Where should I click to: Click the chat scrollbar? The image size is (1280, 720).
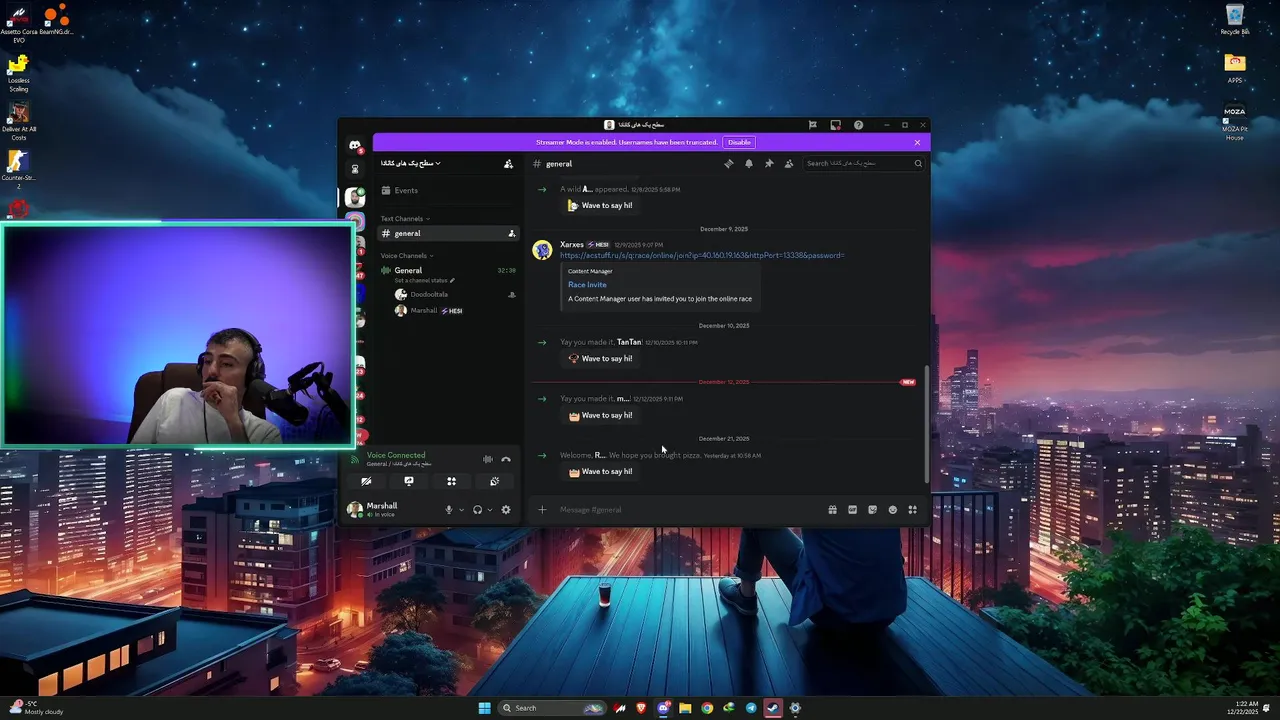[926, 423]
